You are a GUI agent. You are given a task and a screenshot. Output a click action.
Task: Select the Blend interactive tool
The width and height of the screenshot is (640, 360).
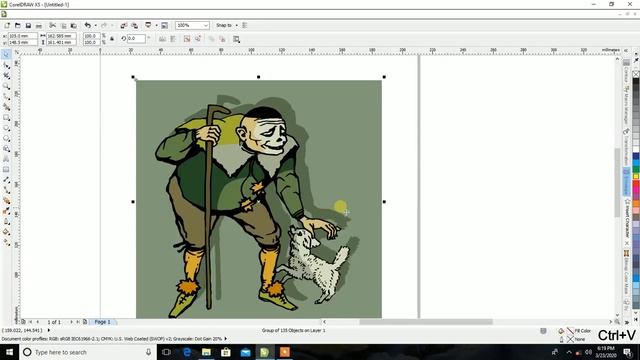[x=6, y=201]
